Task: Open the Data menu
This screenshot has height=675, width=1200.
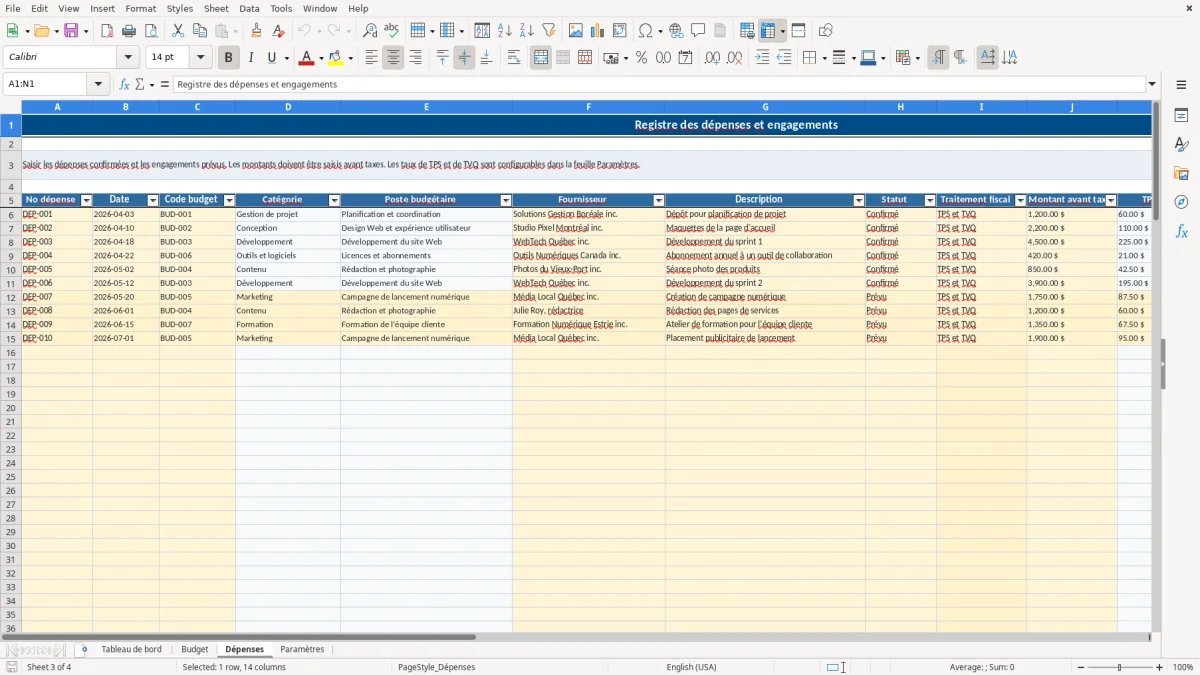Action: point(250,8)
